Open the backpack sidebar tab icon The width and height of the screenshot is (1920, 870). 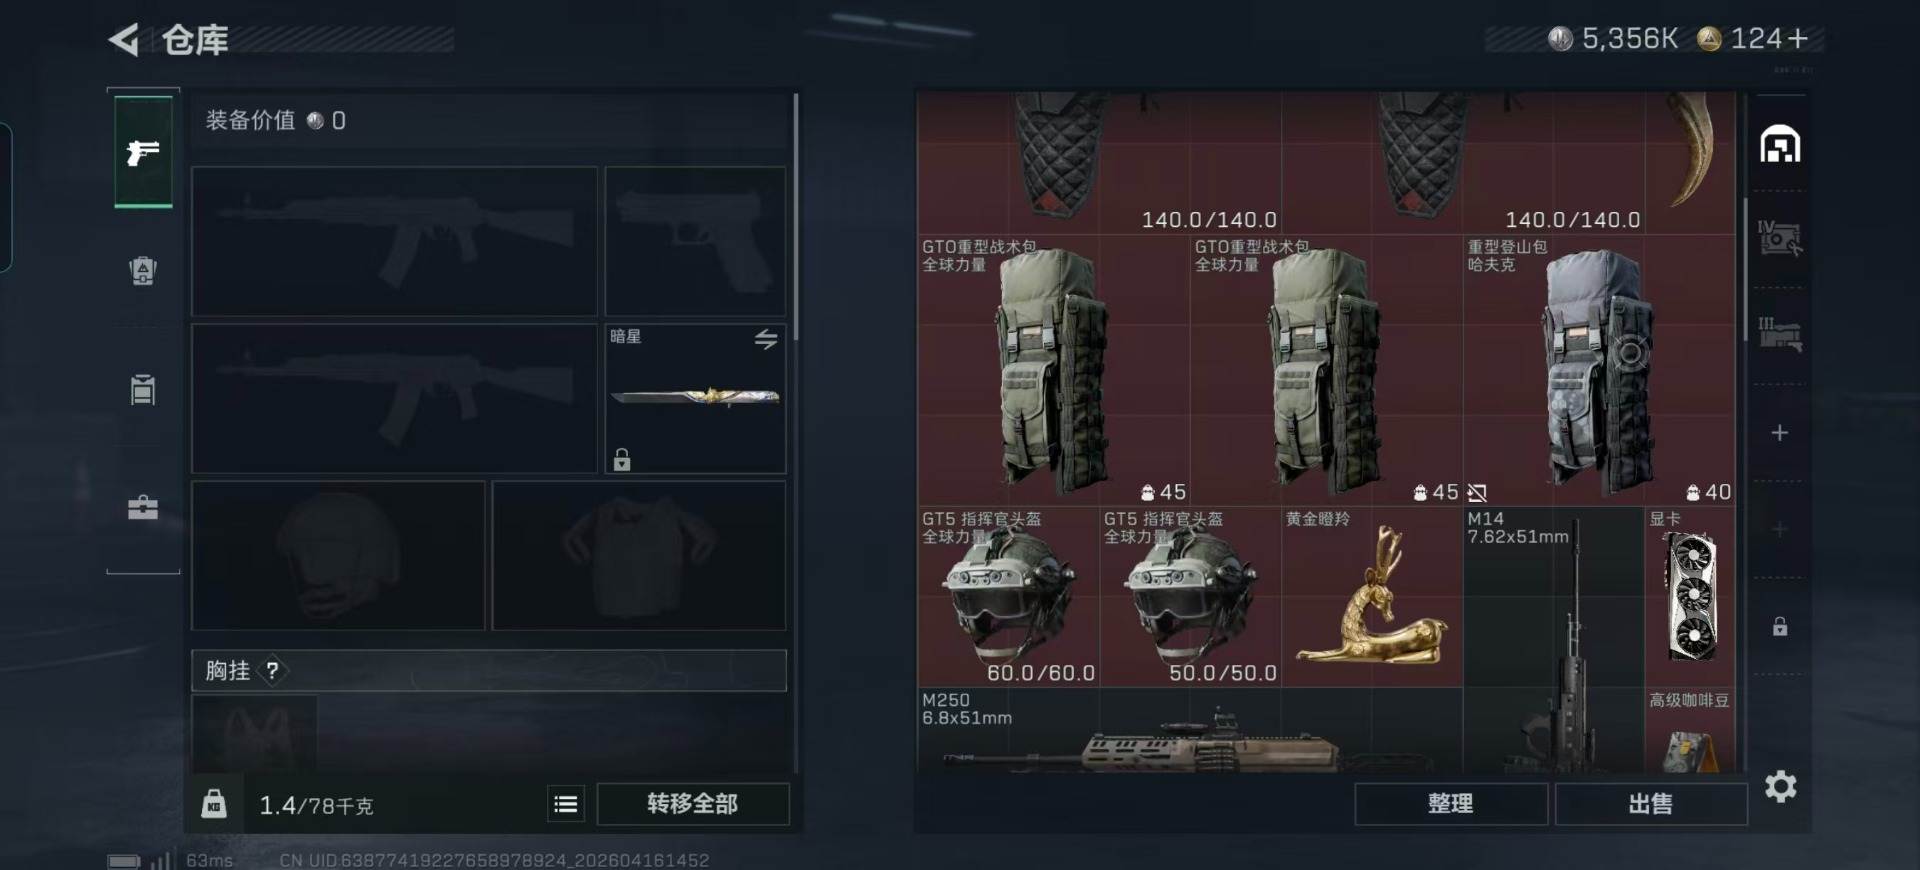(x=143, y=389)
